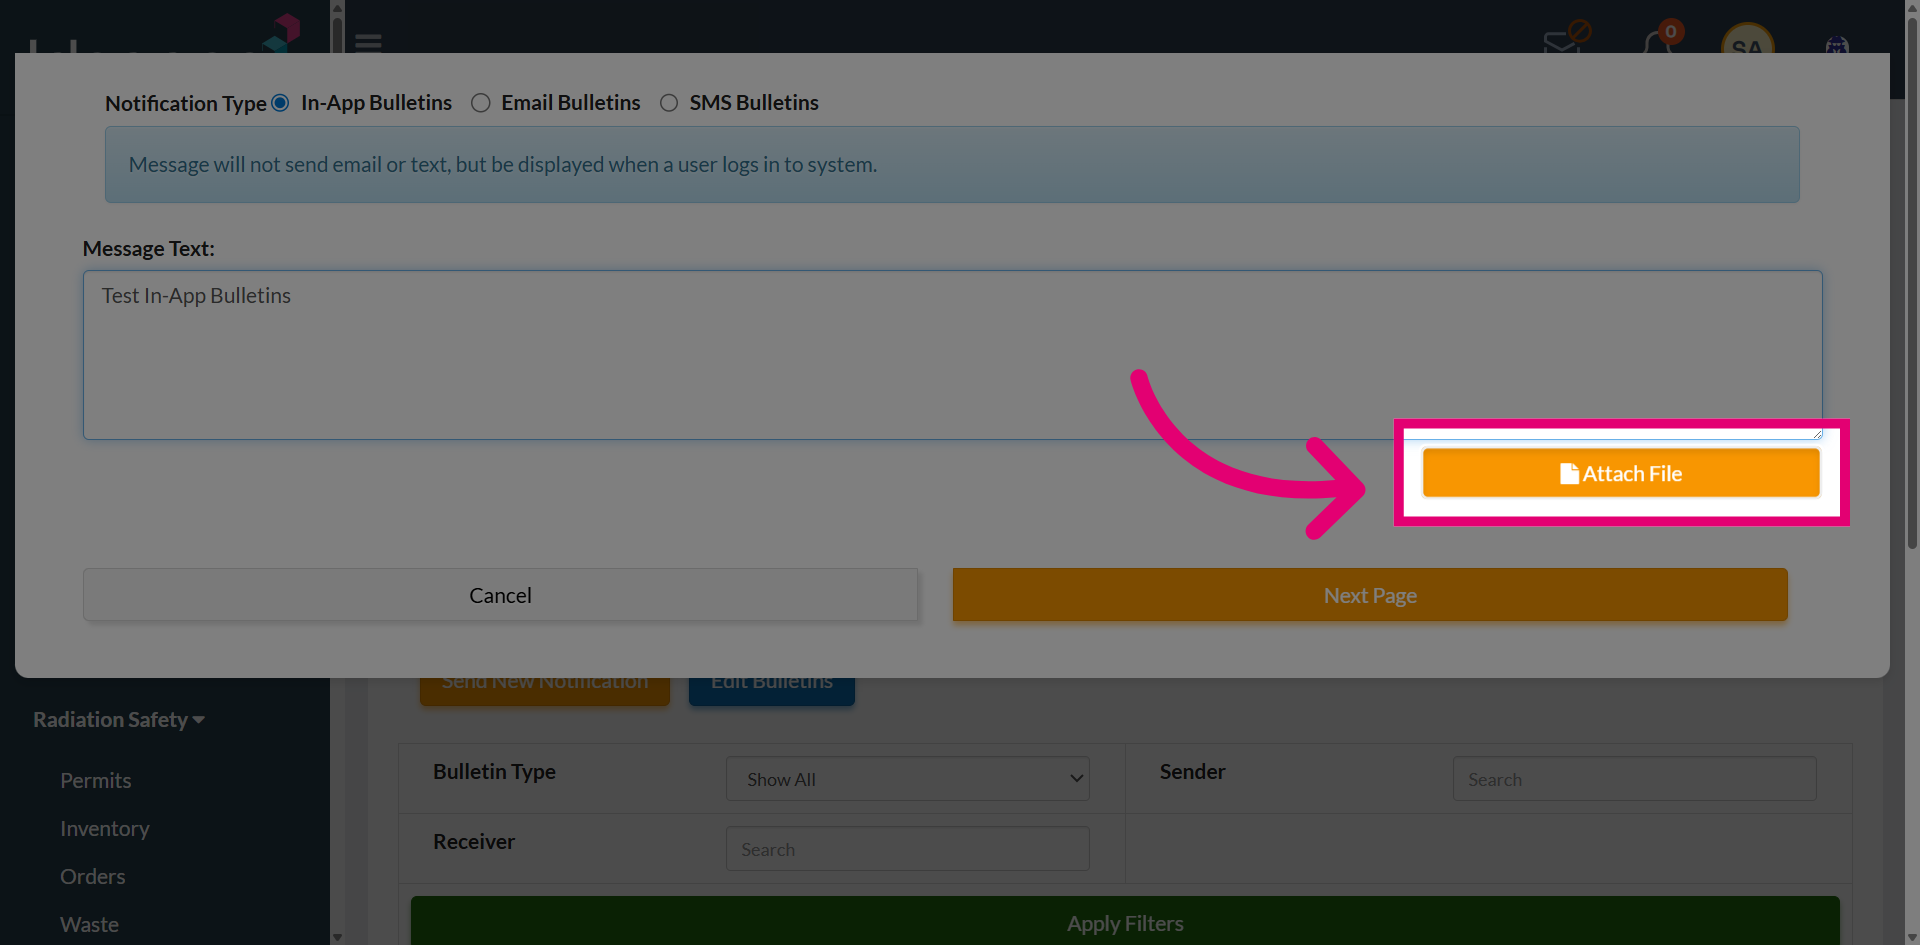This screenshot has height=945, width=1920.
Task: Select the Email Bulletins radio option
Action: [481, 103]
